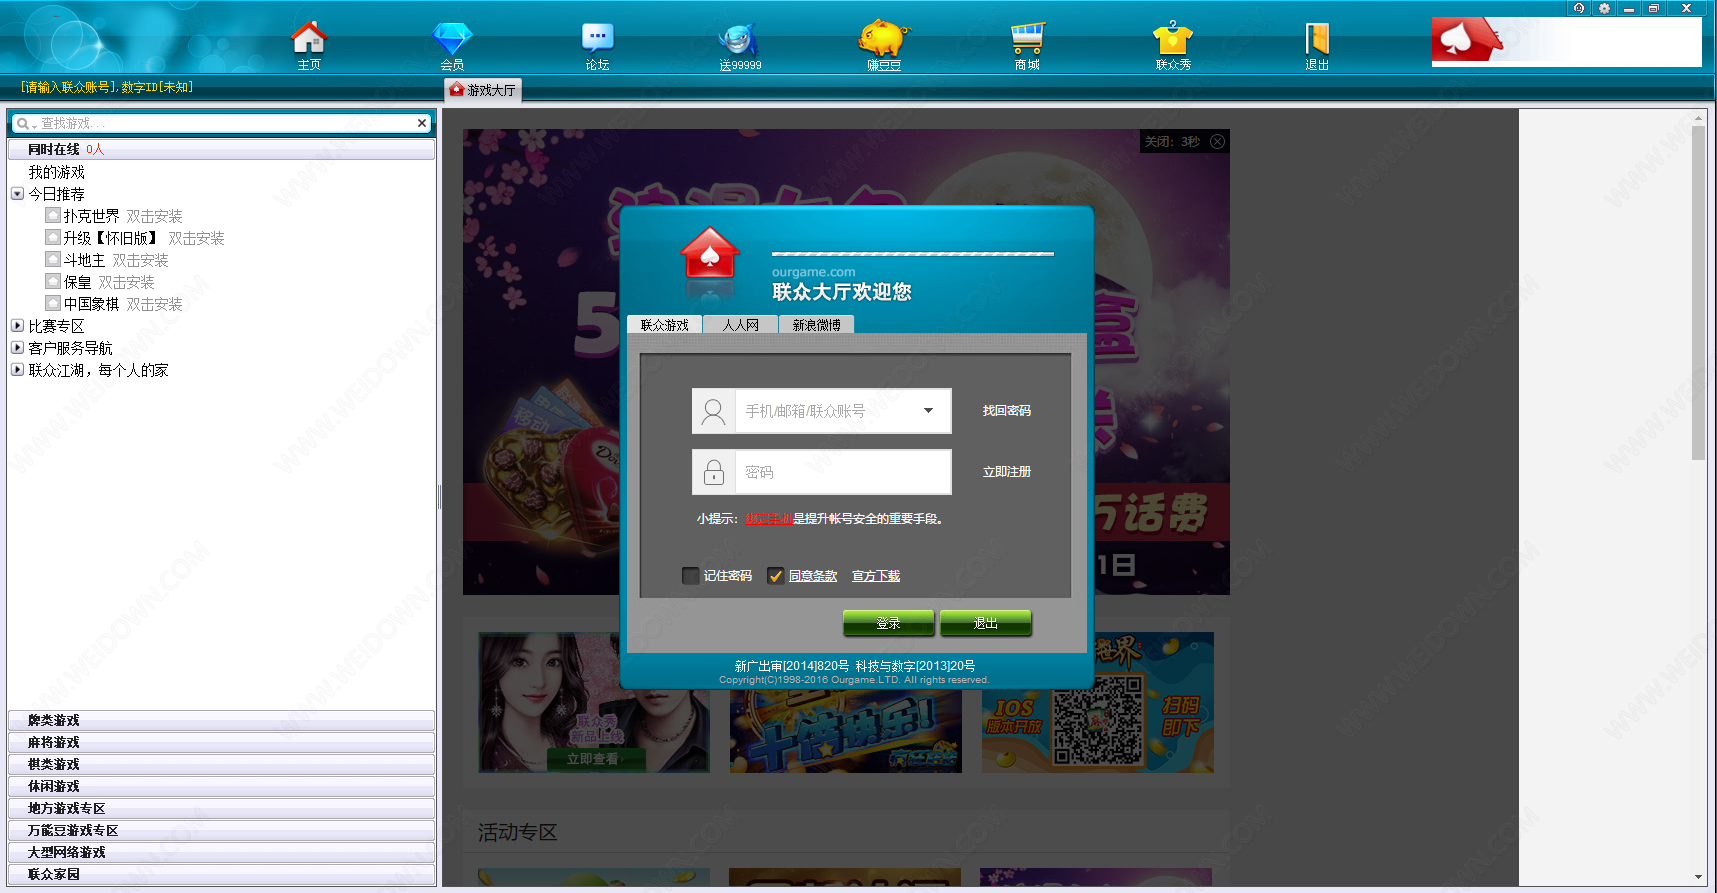Clear the game search box with X
The height and width of the screenshot is (893, 1717).
point(422,123)
